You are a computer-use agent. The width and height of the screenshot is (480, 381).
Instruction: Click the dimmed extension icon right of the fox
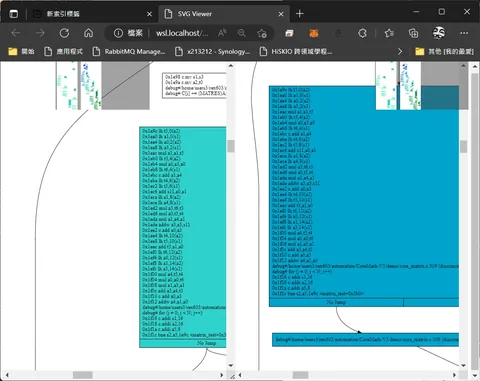tap(338, 33)
